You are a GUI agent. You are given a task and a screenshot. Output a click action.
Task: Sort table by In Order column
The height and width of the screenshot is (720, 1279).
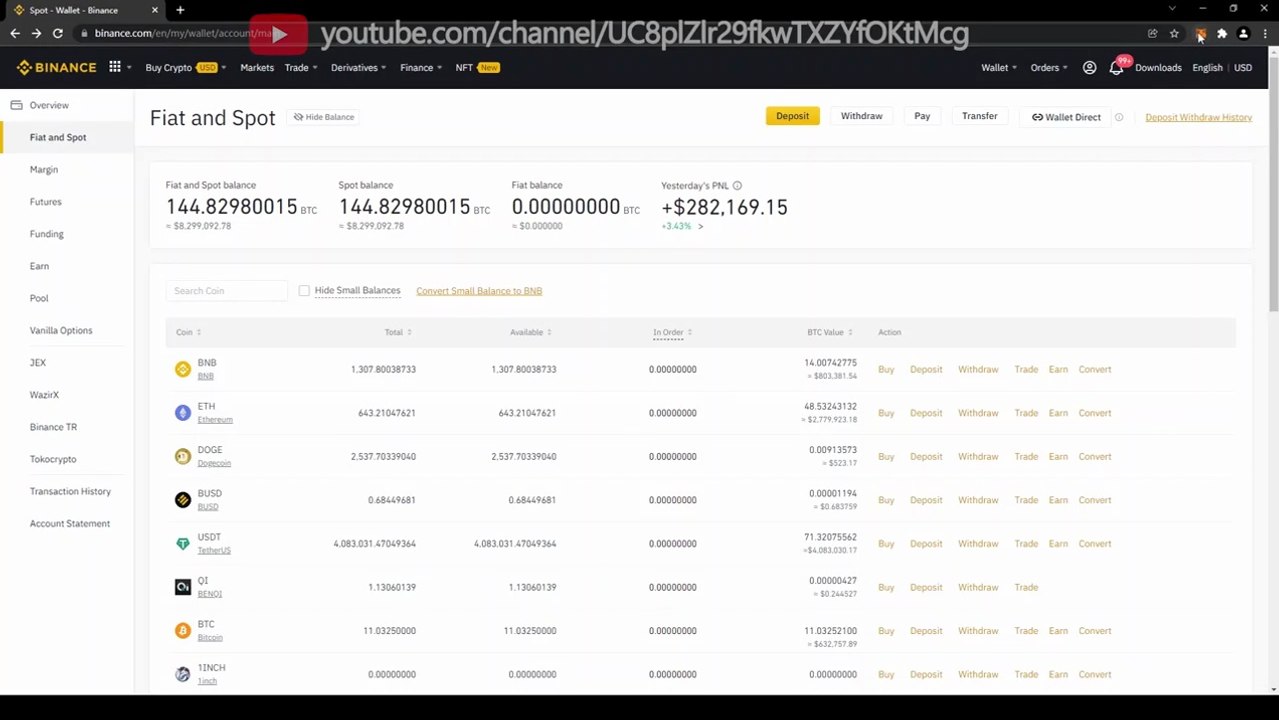tap(673, 332)
